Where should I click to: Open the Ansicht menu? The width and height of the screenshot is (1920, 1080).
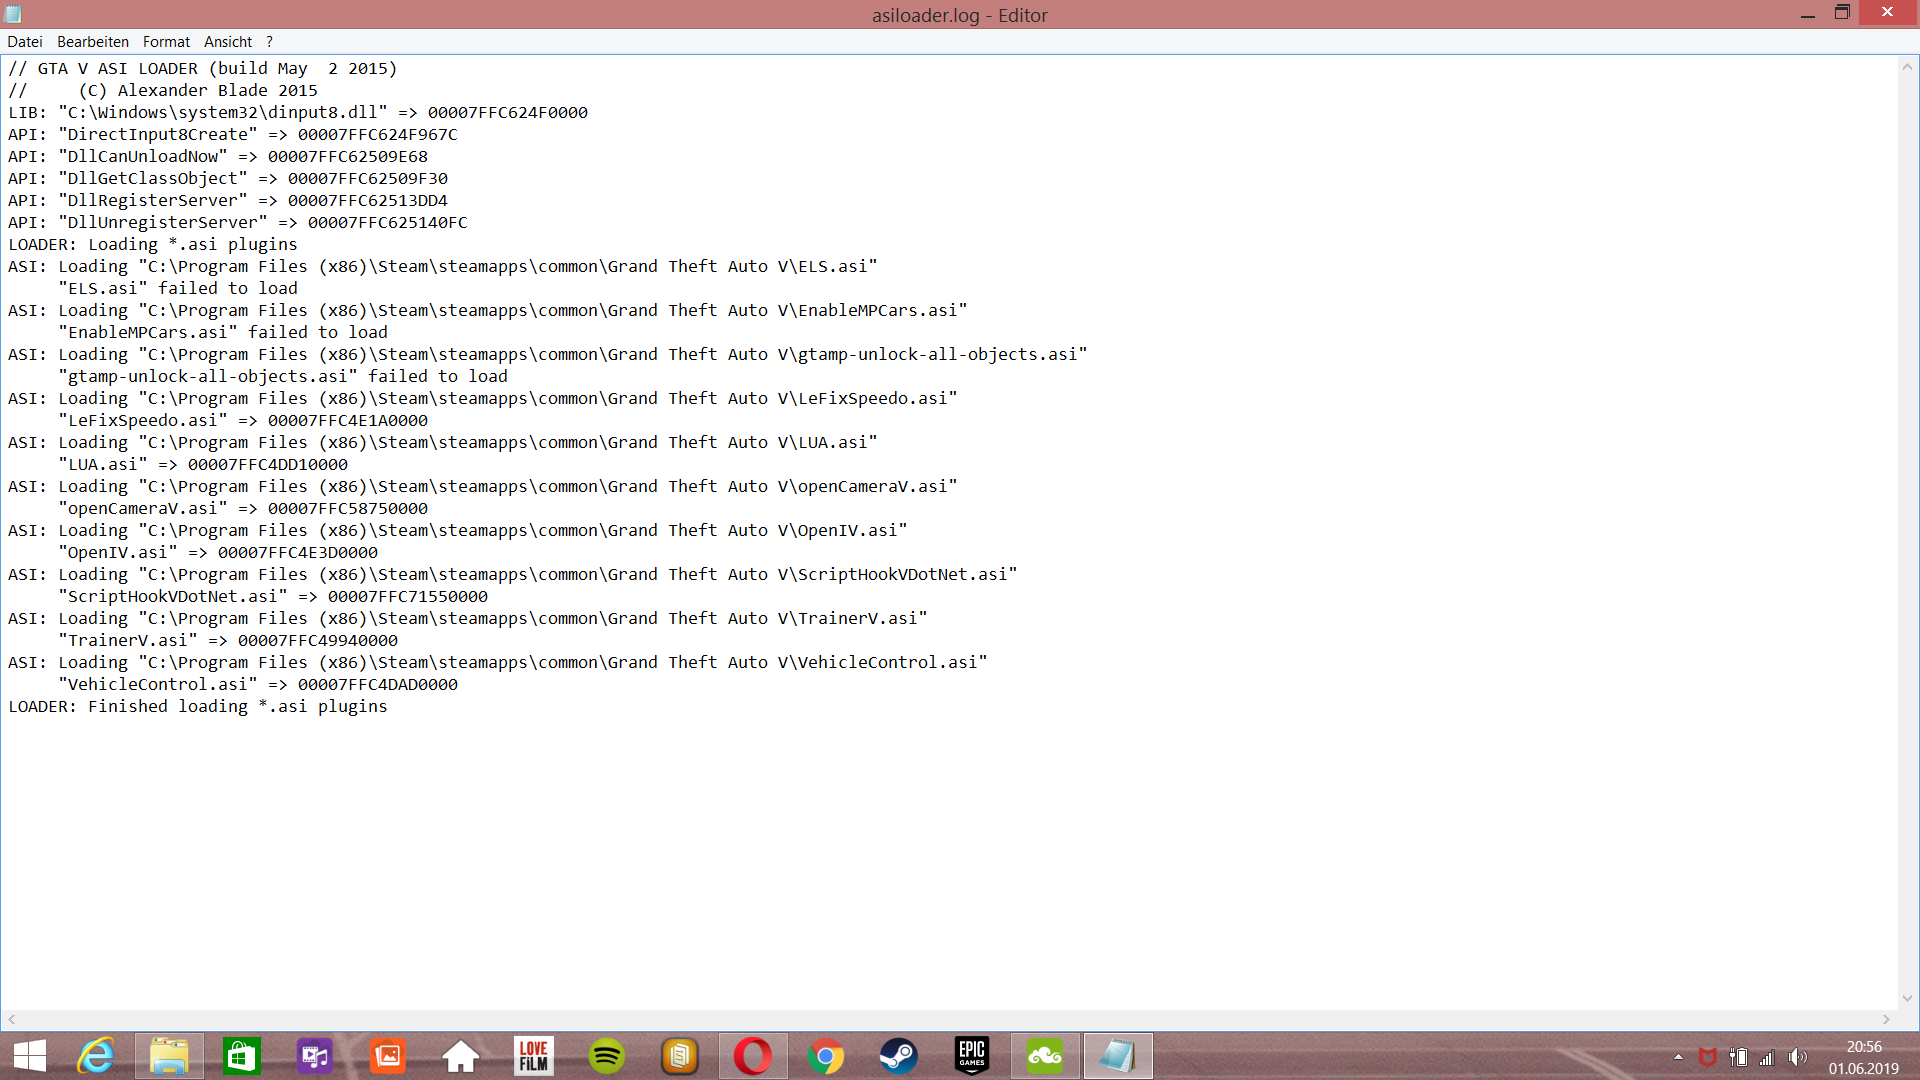(228, 42)
